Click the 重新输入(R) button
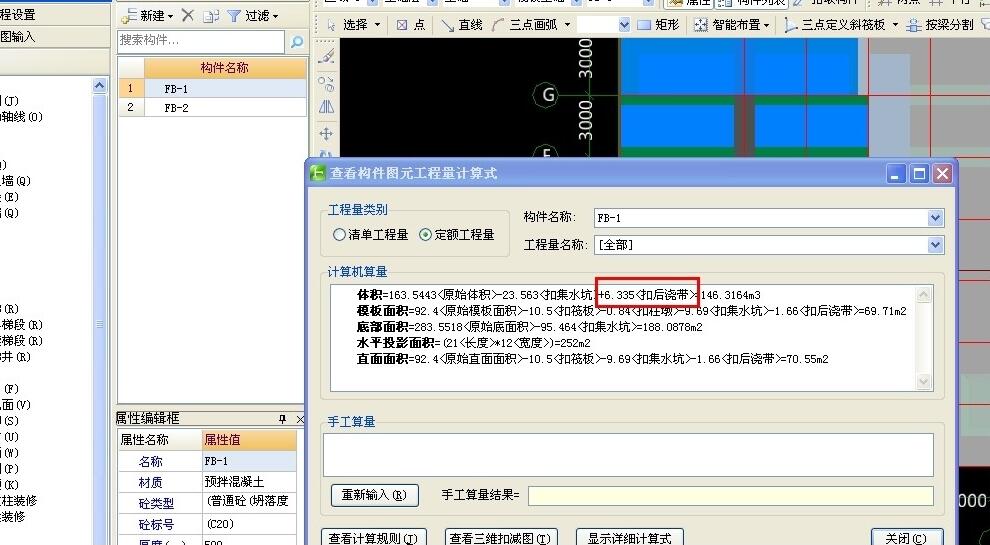The height and width of the screenshot is (545, 990). coord(374,495)
